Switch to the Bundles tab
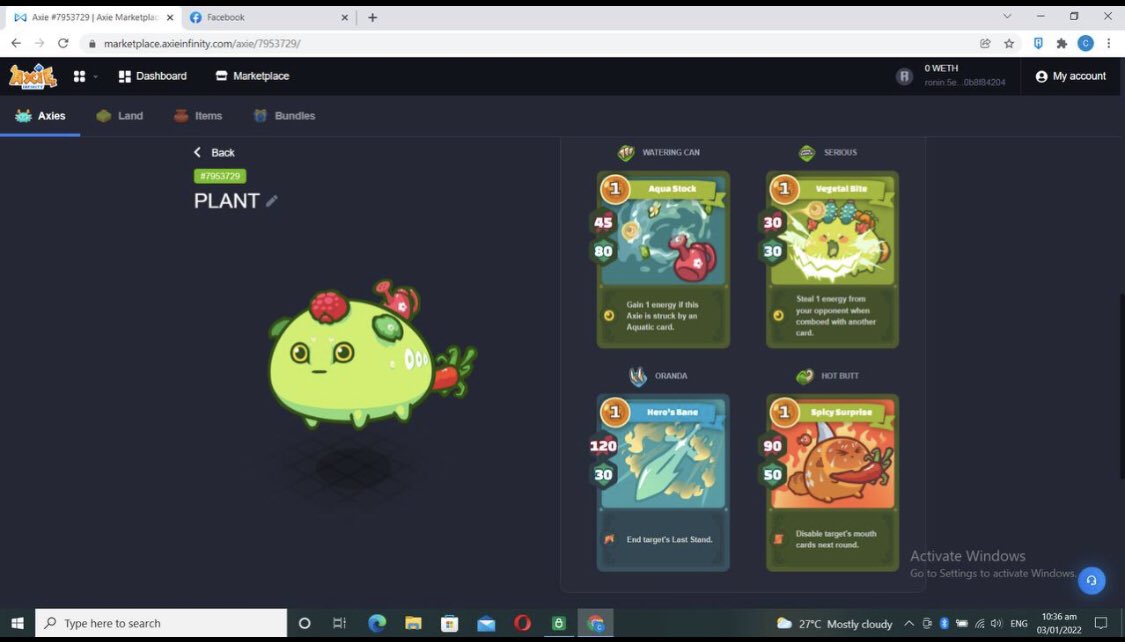Image resolution: width=1125 pixels, height=642 pixels. (284, 115)
